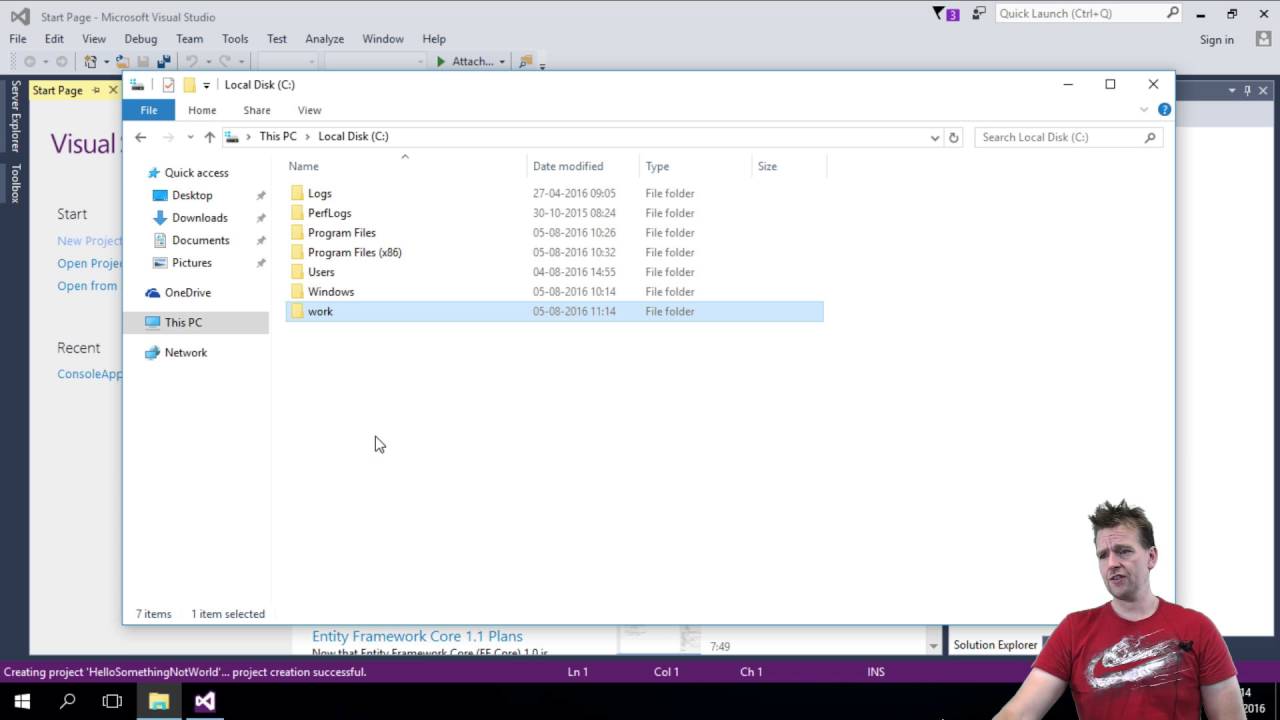1280x720 pixels.
Task: Open Task View on the taskbar
Action: (x=112, y=701)
